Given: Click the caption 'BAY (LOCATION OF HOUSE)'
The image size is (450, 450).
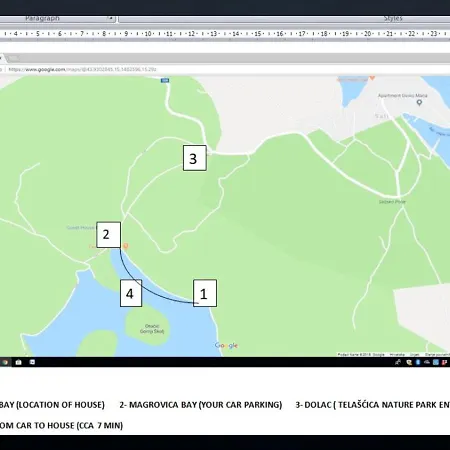Looking at the screenshot, I should [x=52, y=405].
